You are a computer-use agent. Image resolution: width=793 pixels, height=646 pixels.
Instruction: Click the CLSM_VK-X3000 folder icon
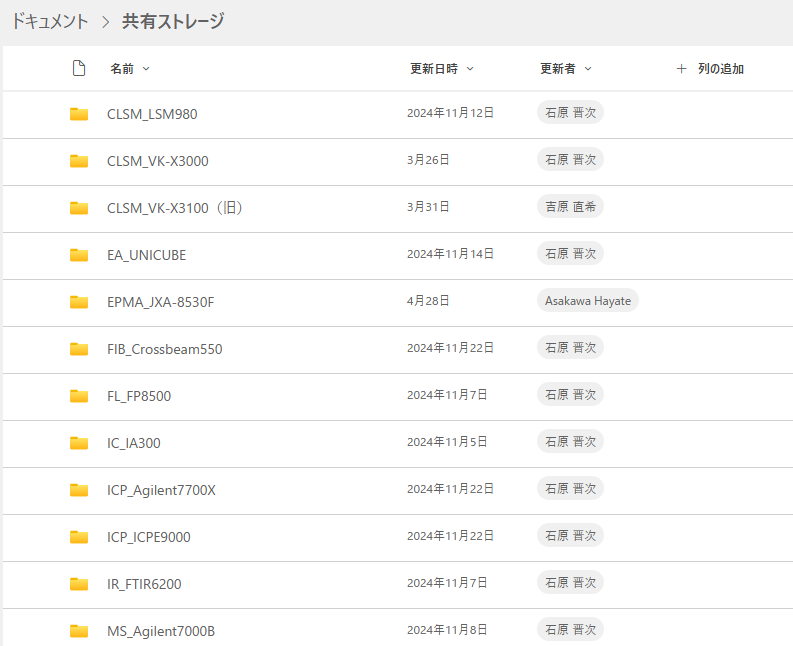[79, 161]
